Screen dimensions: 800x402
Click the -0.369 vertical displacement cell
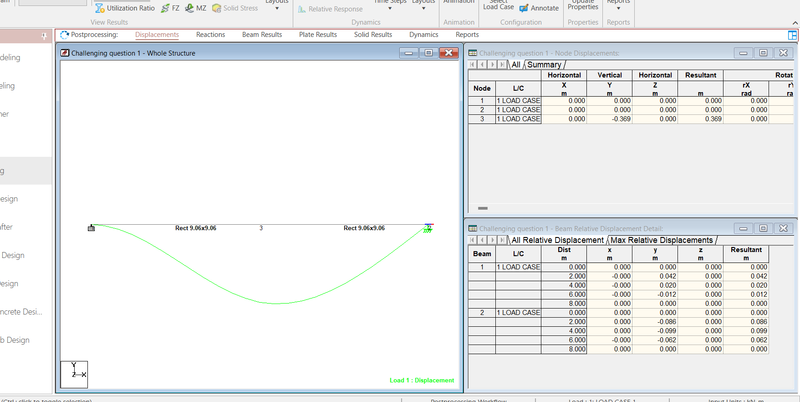point(609,119)
